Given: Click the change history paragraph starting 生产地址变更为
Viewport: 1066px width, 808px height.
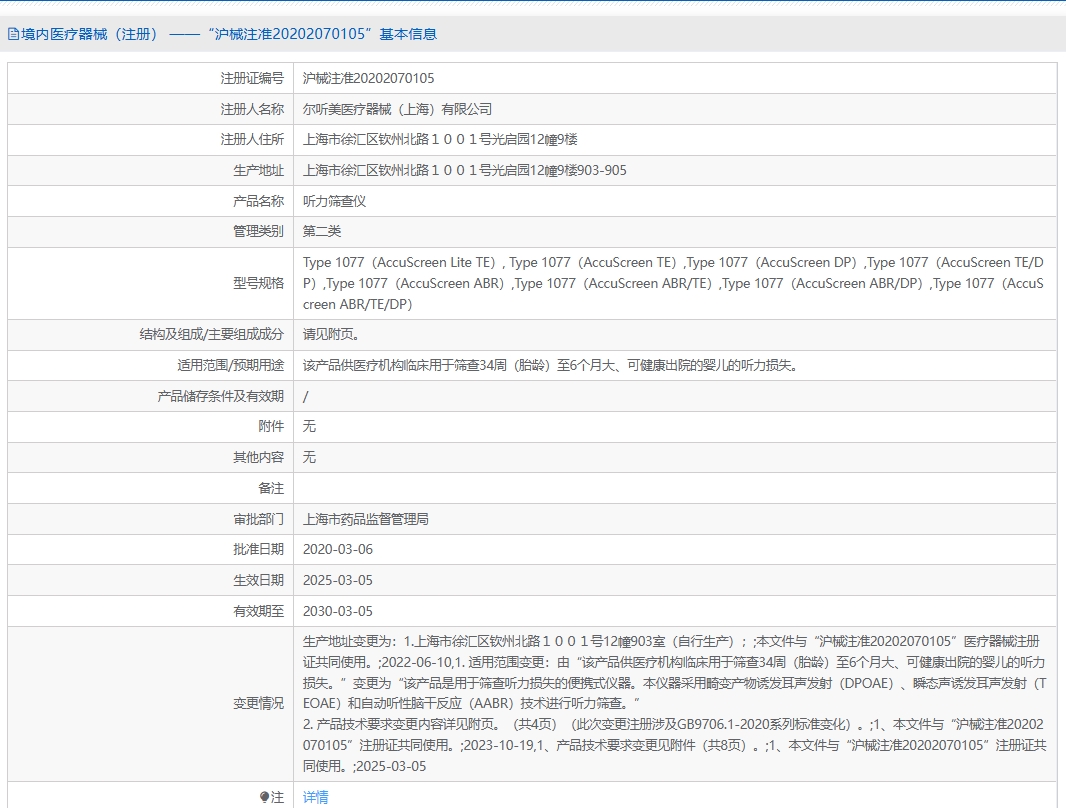Looking at the screenshot, I should tap(674, 703).
